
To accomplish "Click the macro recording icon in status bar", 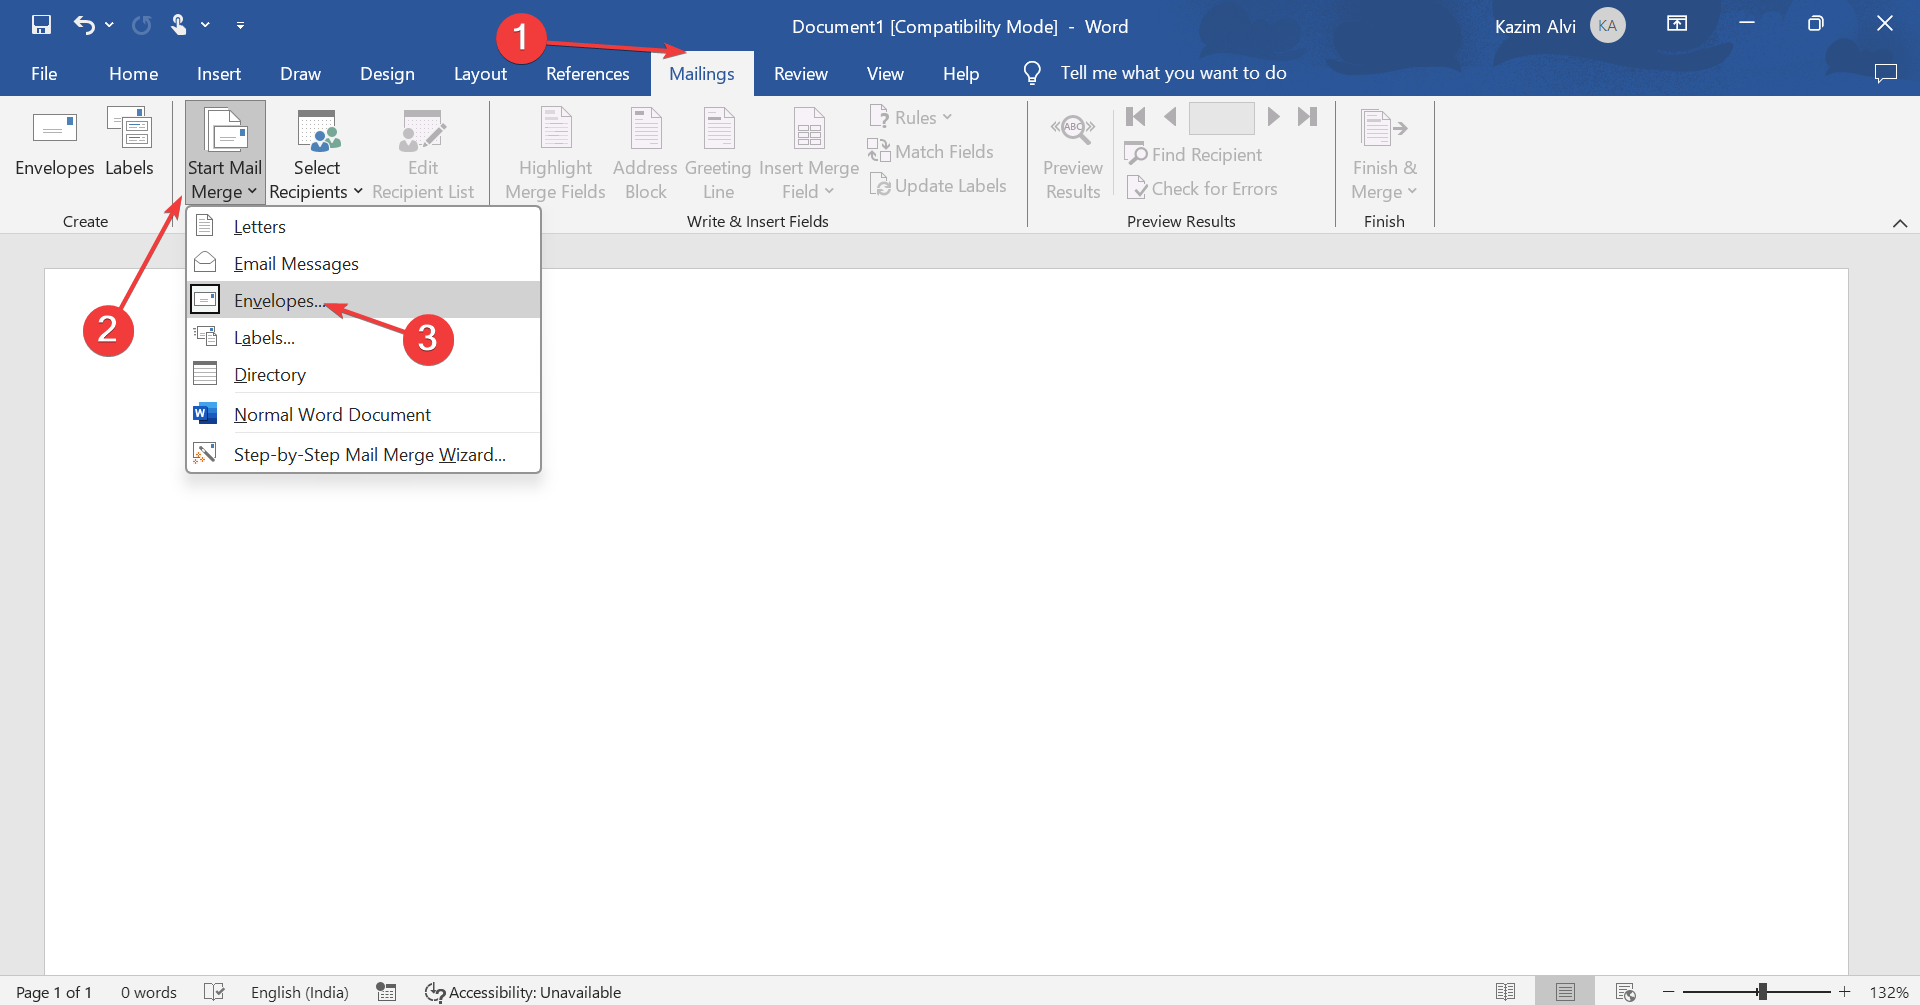I will (387, 992).
